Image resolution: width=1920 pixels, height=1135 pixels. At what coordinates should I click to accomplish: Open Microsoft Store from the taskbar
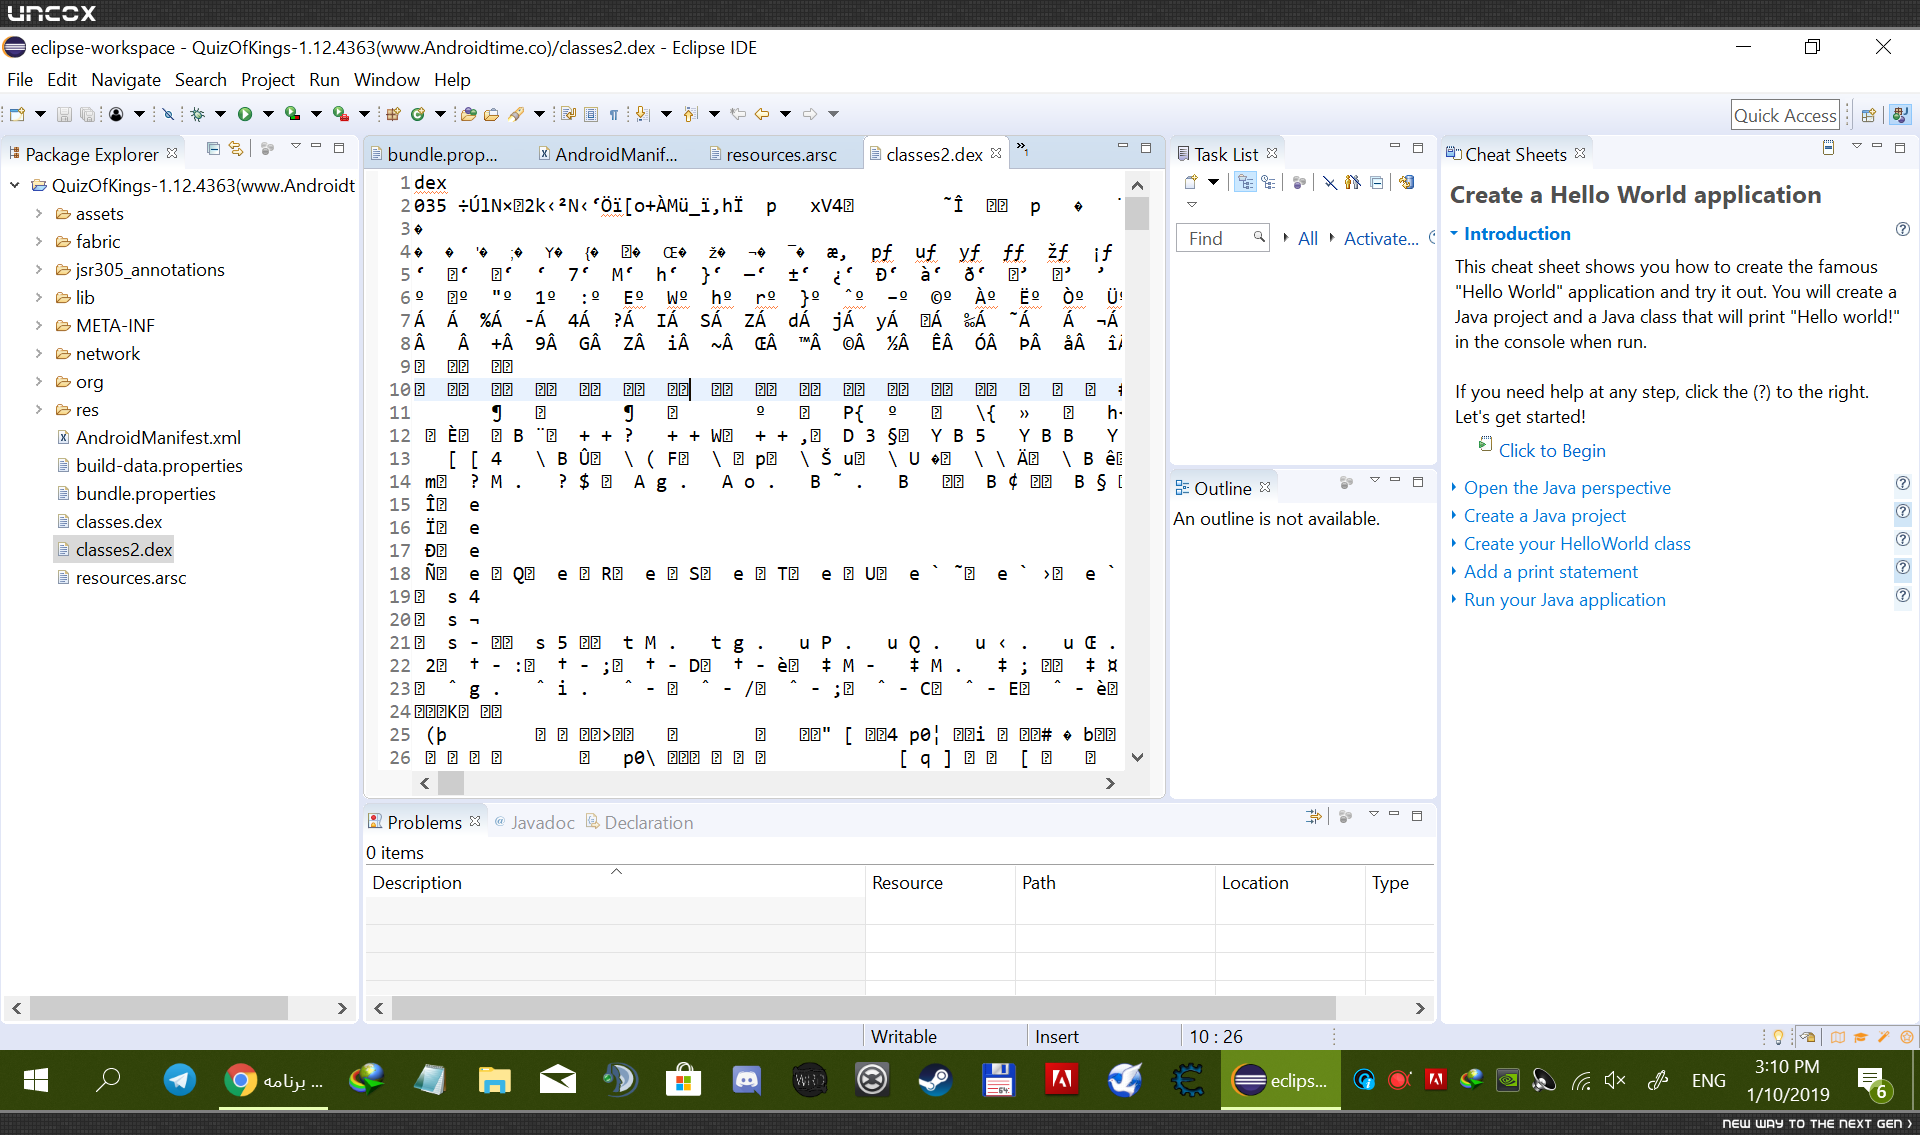tap(683, 1080)
